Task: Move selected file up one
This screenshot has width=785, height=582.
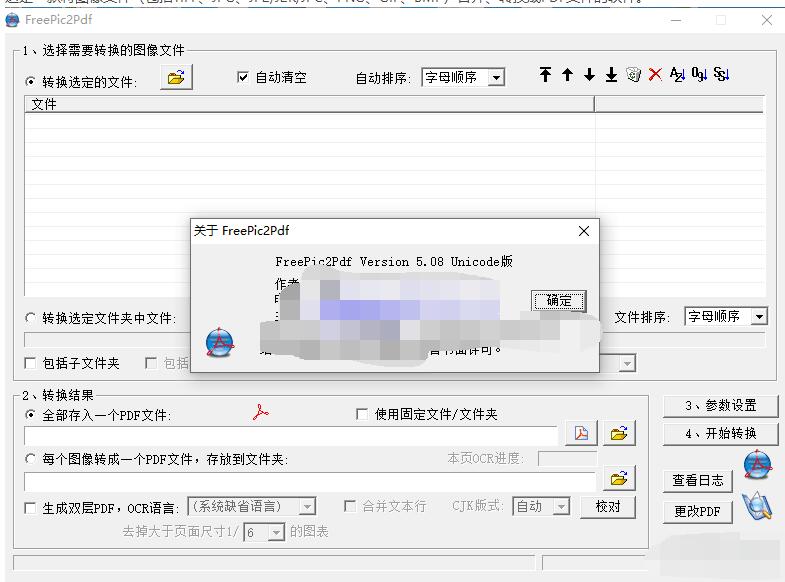Action: click(567, 75)
